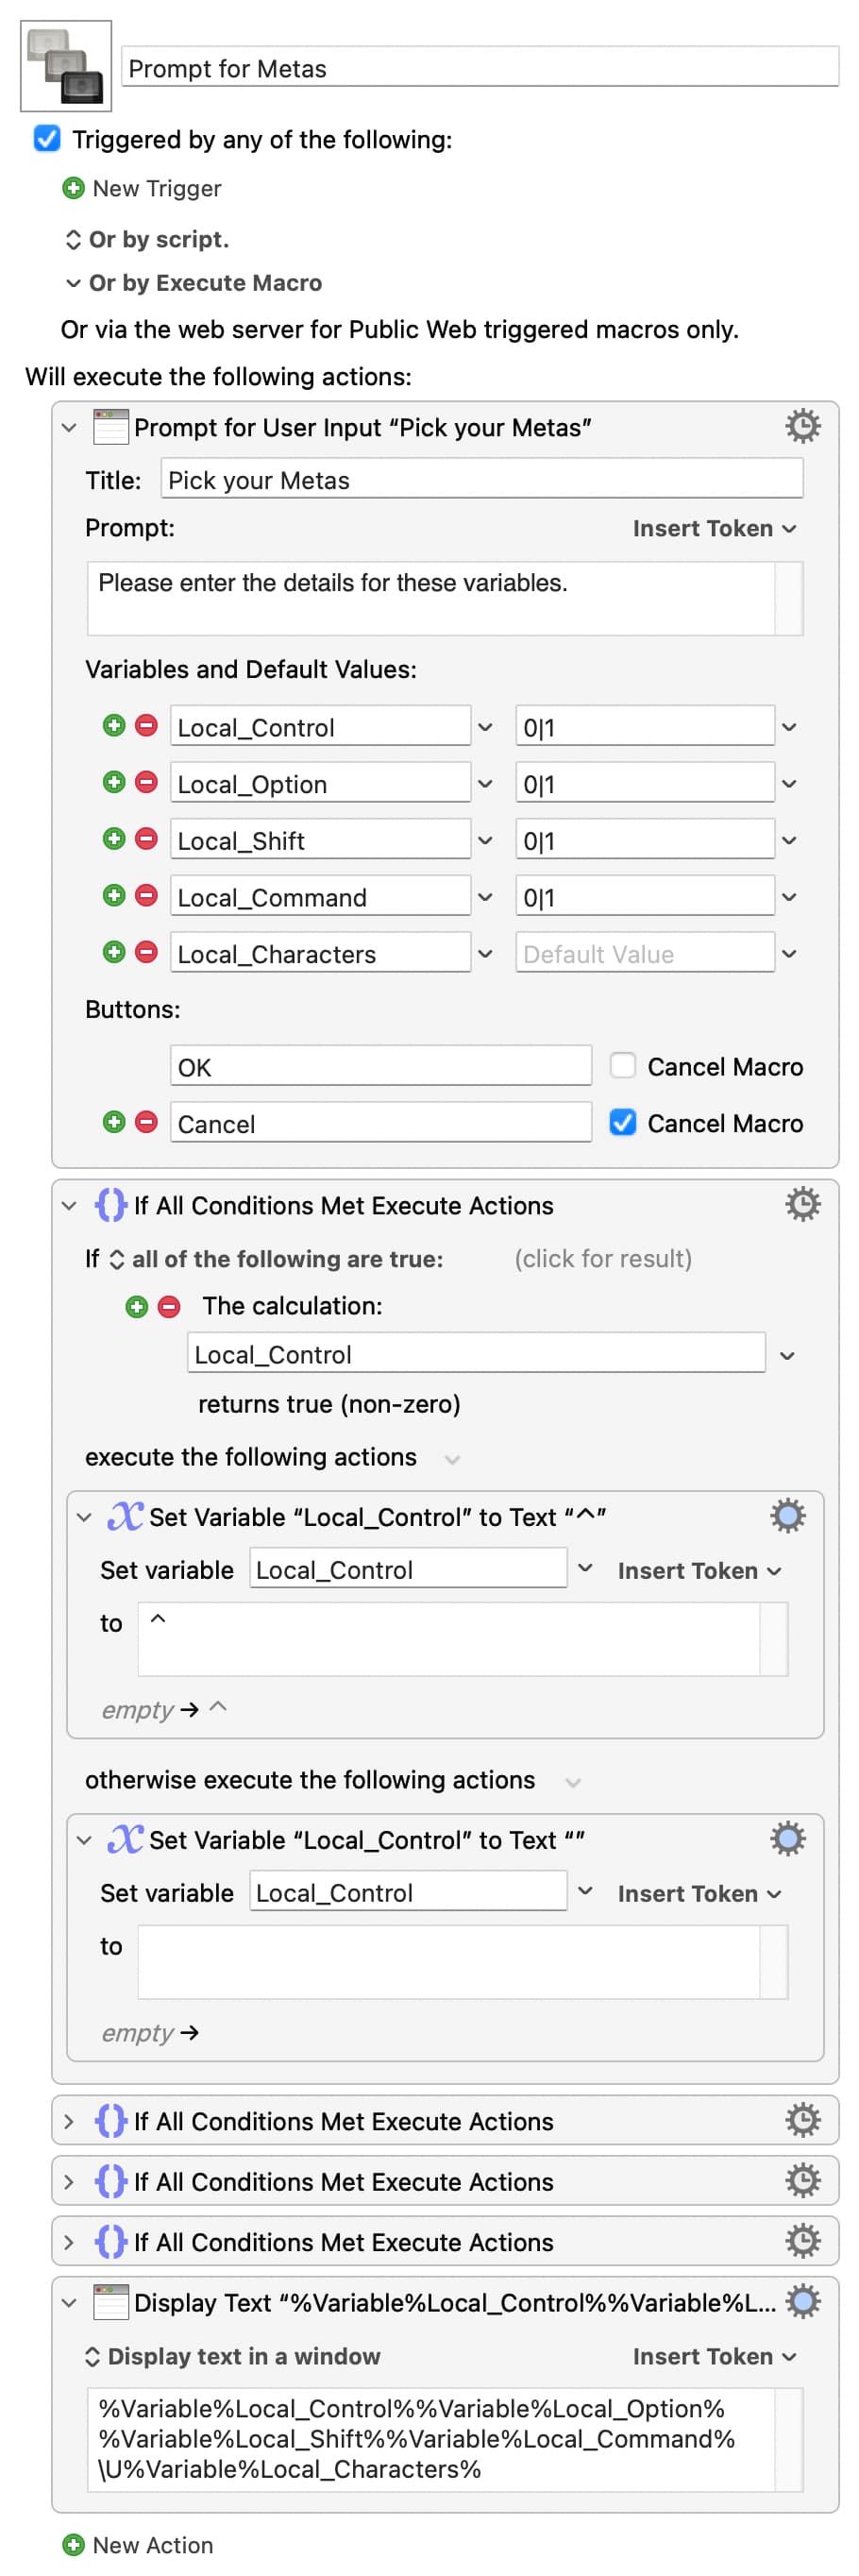Viewport: 859px width, 2576px height.
Task: Open Insert Token menu for the Prompt field
Action: 714,528
